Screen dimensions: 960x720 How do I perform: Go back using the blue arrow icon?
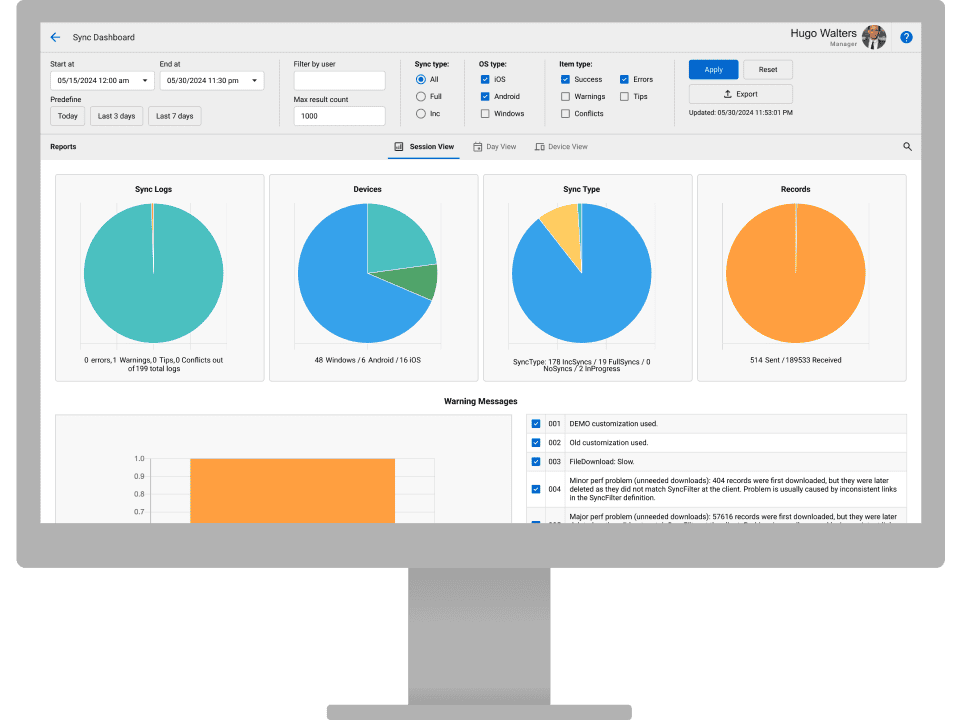coord(55,37)
